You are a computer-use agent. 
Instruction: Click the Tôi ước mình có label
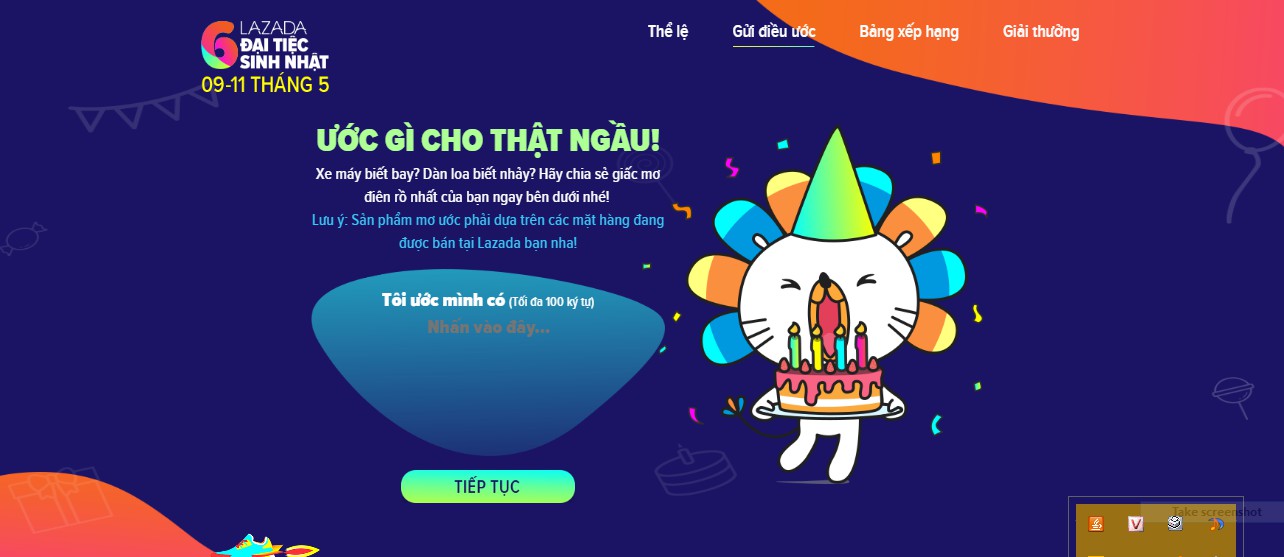click(443, 300)
